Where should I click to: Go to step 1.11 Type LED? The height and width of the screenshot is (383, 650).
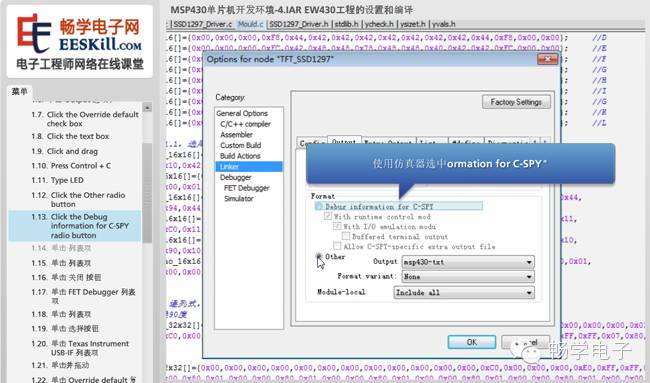pyautogui.click(x=57, y=180)
